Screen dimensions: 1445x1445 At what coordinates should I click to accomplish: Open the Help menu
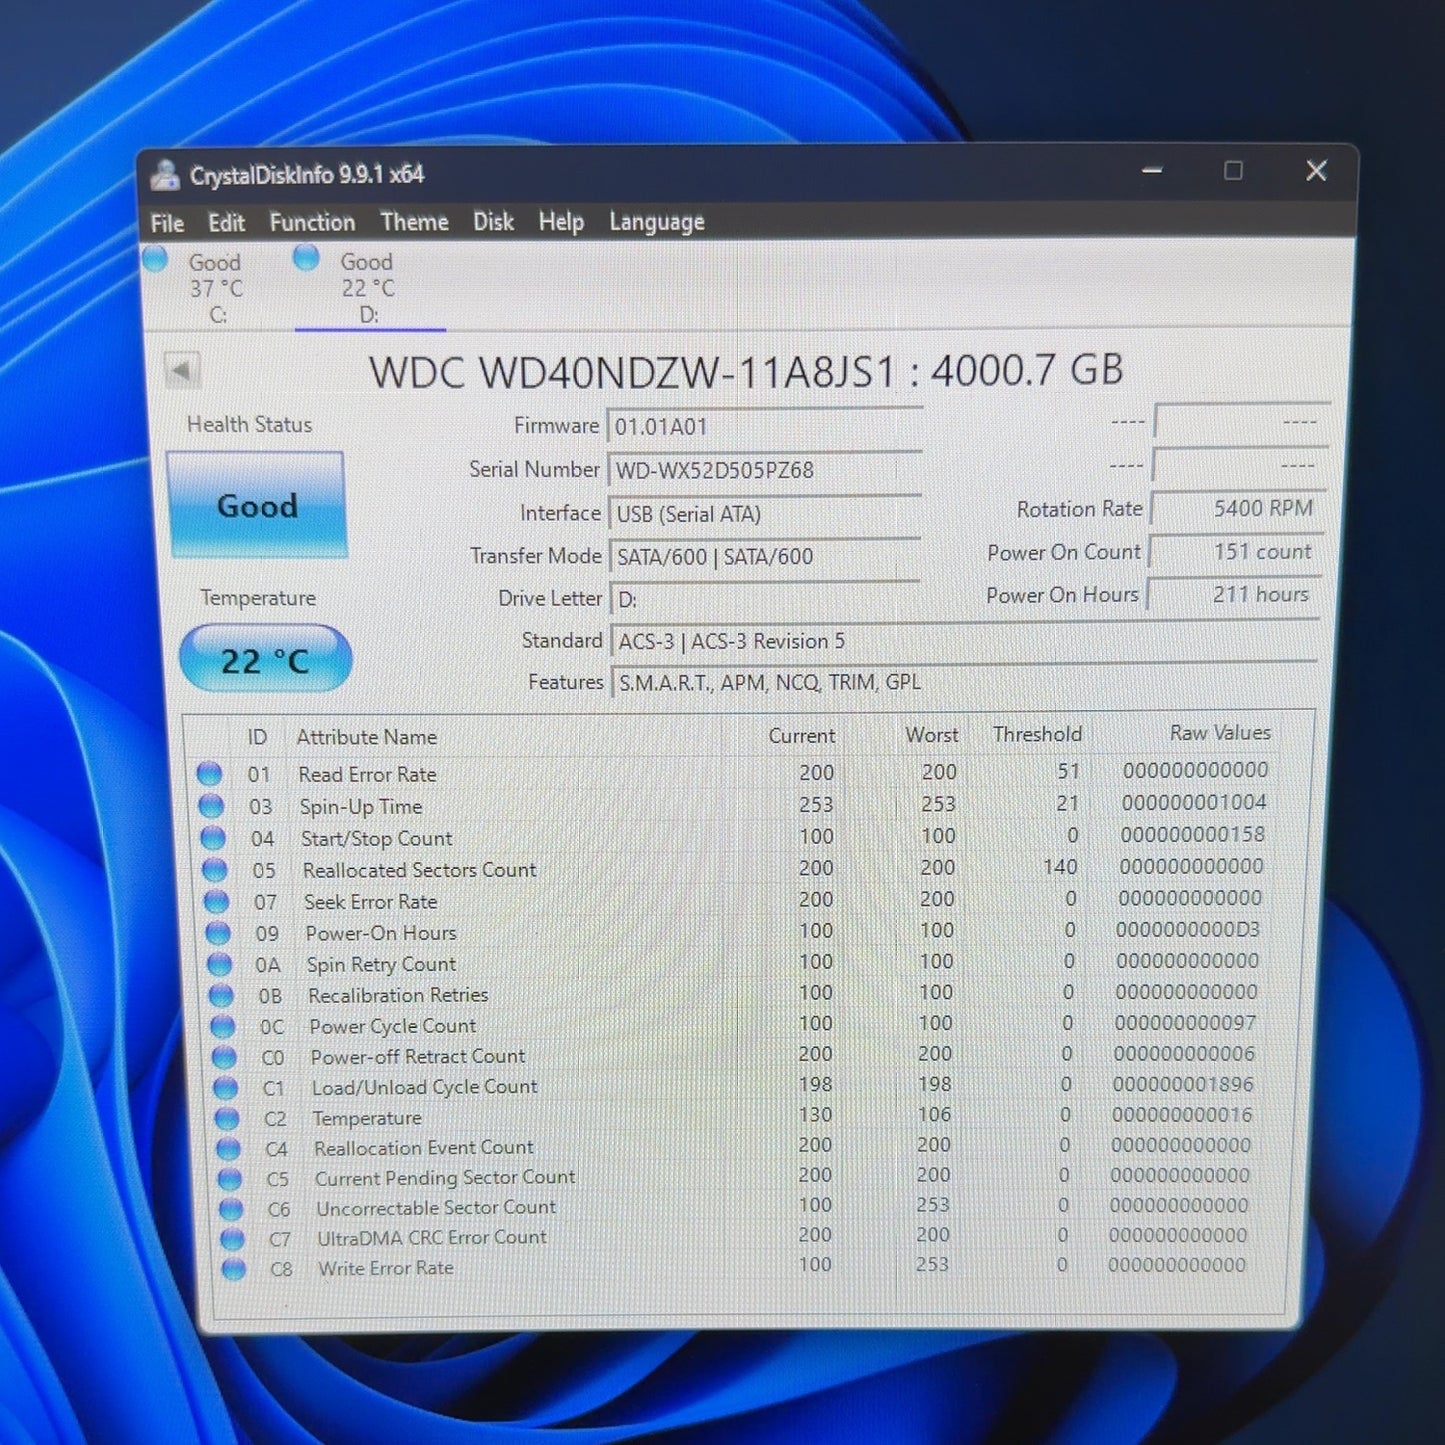pyautogui.click(x=561, y=221)
